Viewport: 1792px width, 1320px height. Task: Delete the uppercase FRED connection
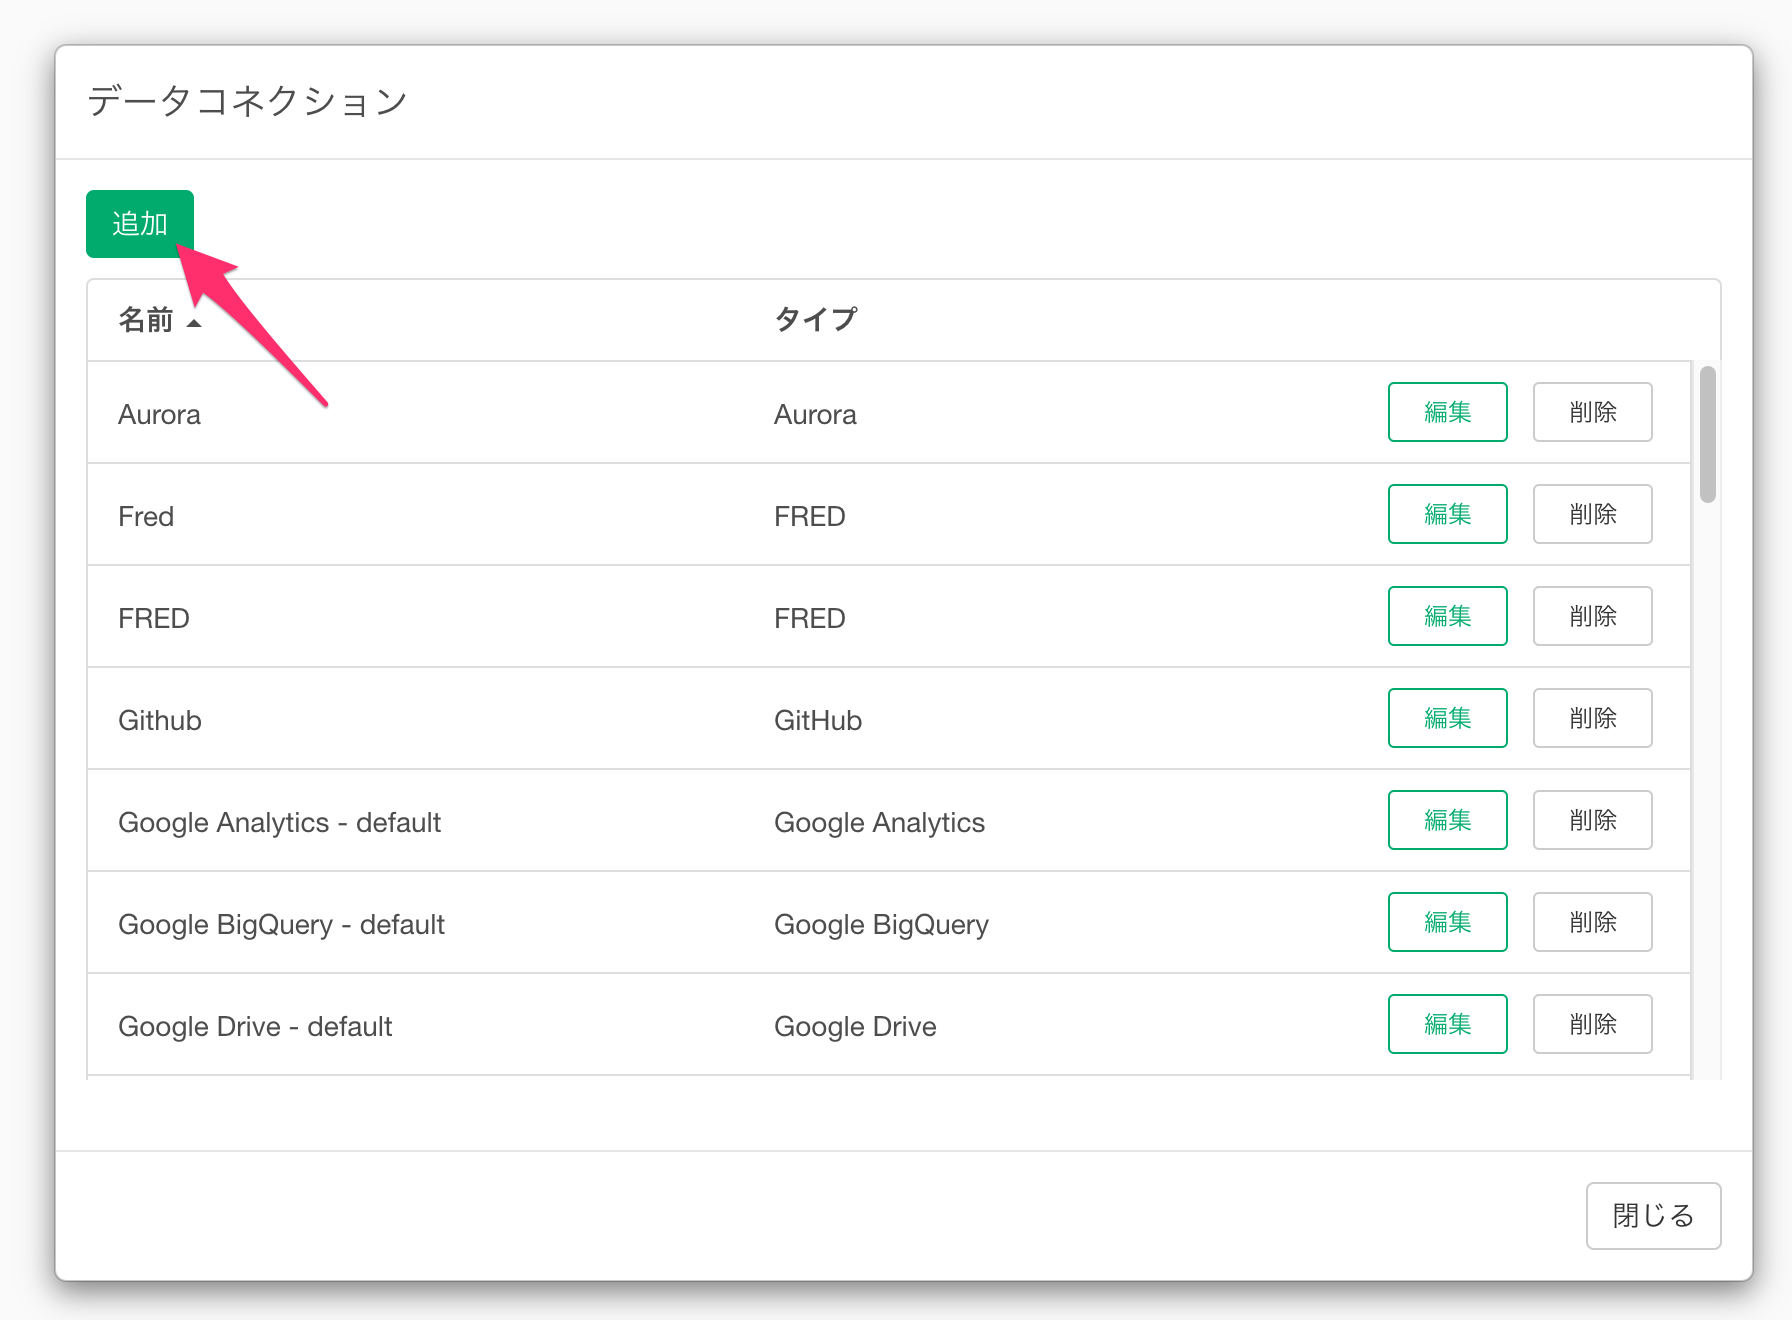click(x=1592, y=616)
